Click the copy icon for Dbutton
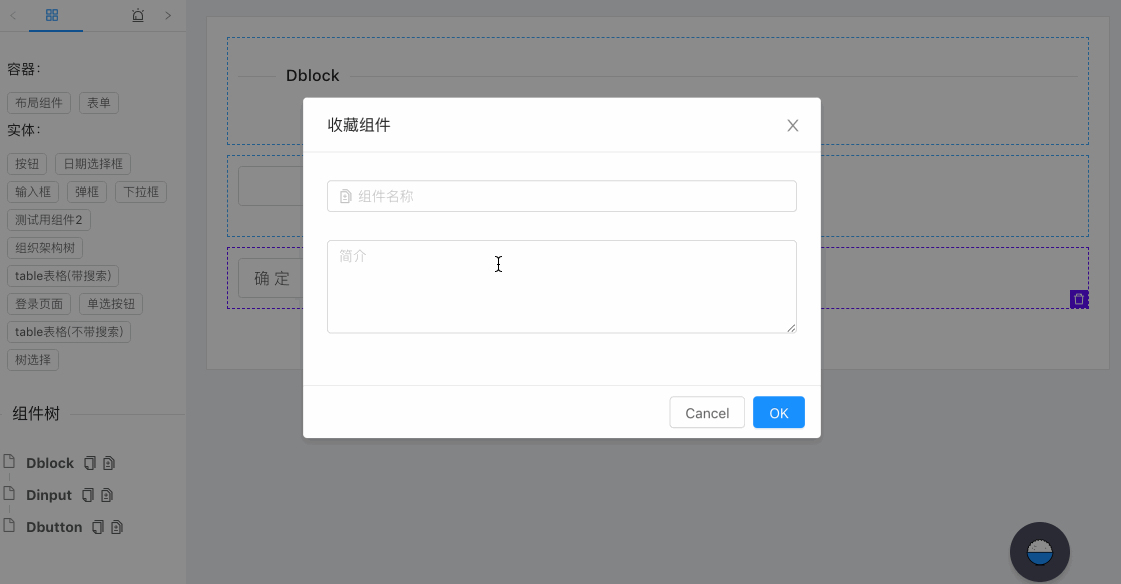This screenshot has height=584, width=1121. click(98, 528)
